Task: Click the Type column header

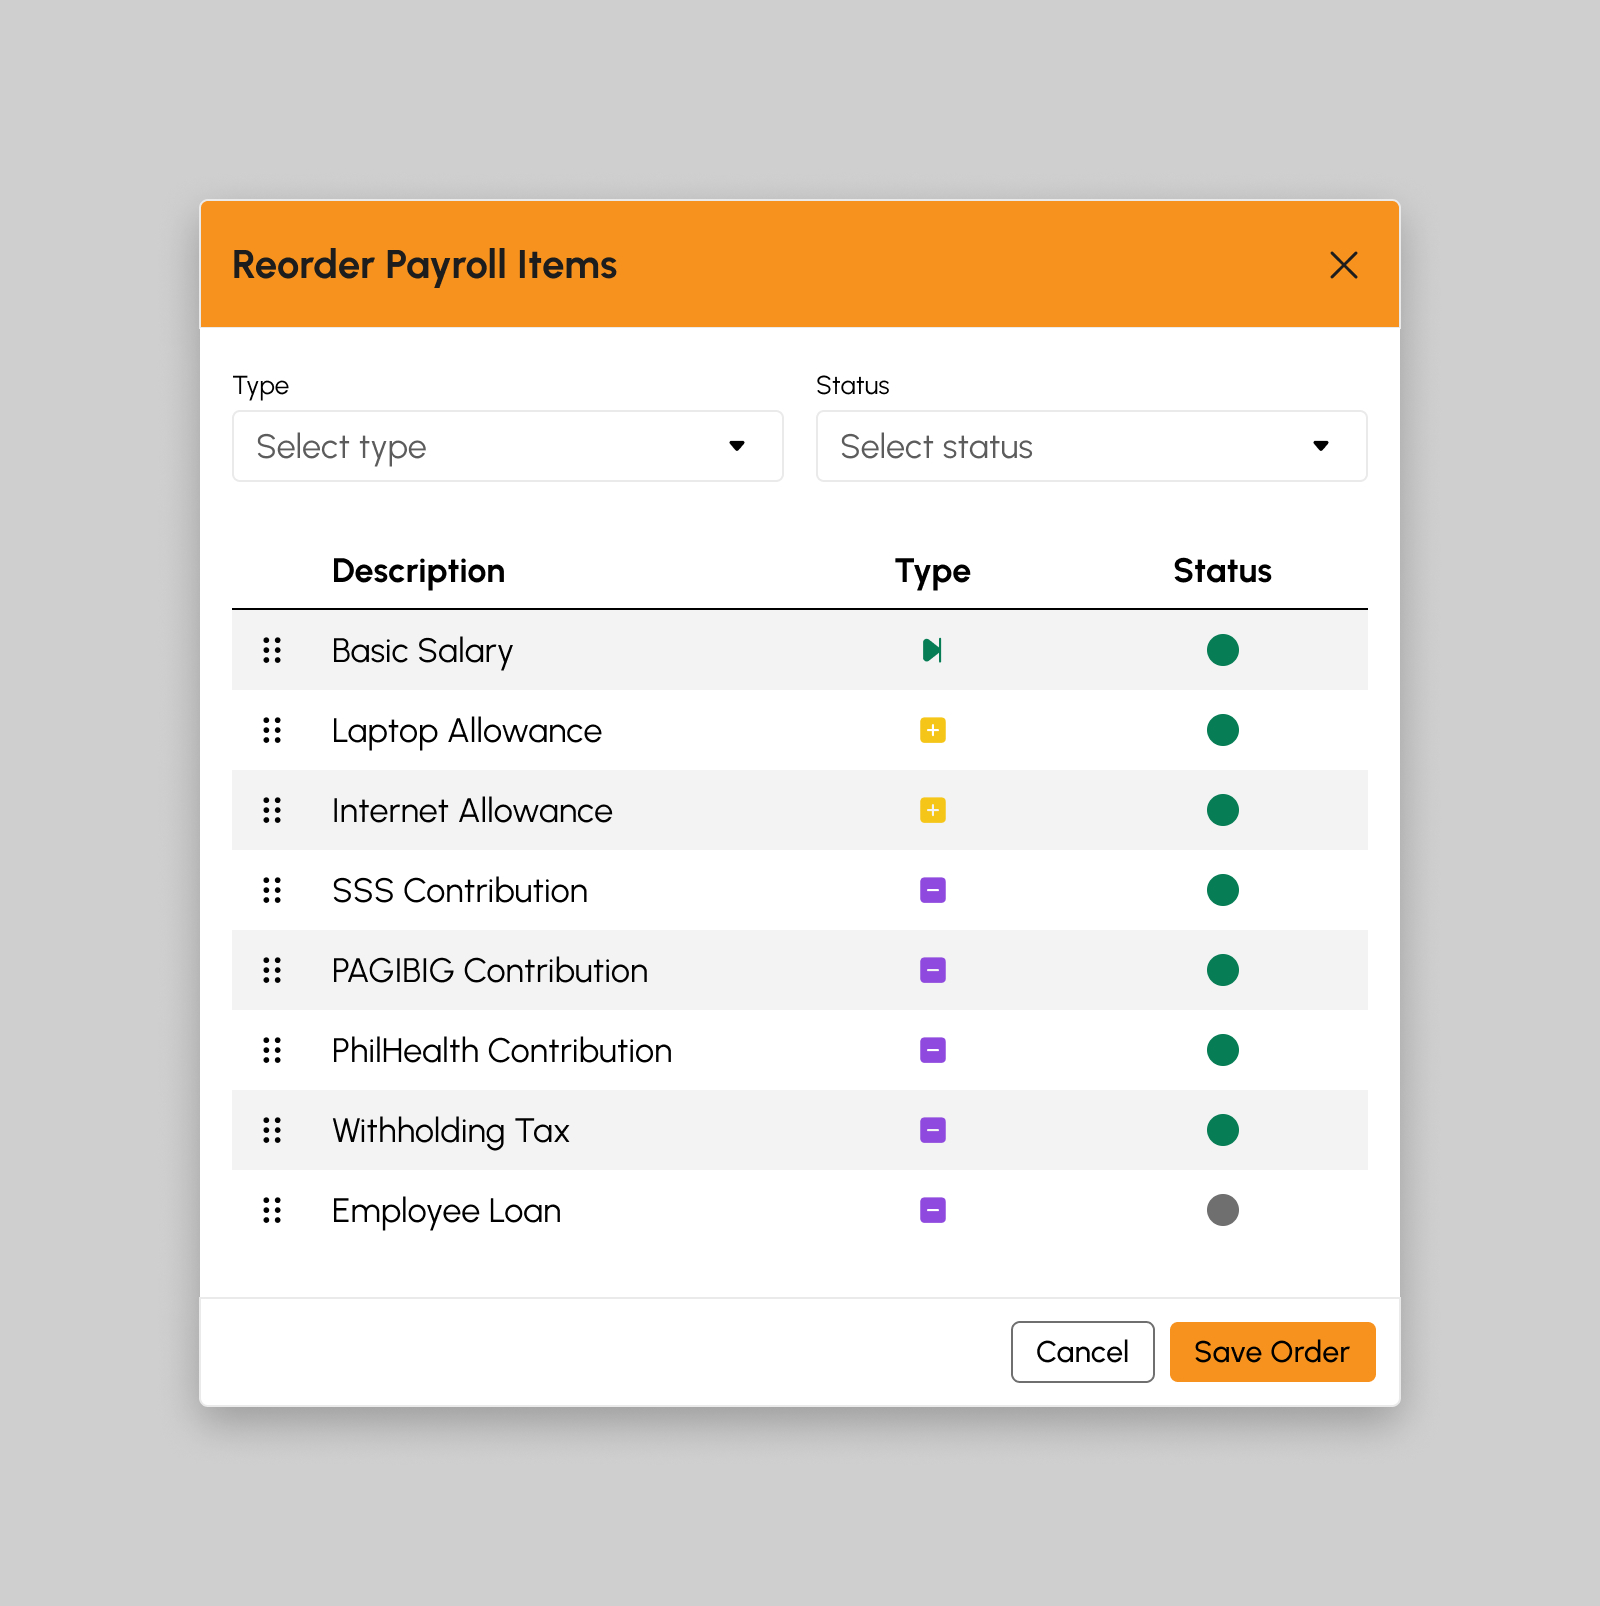Action: (933, 571)
